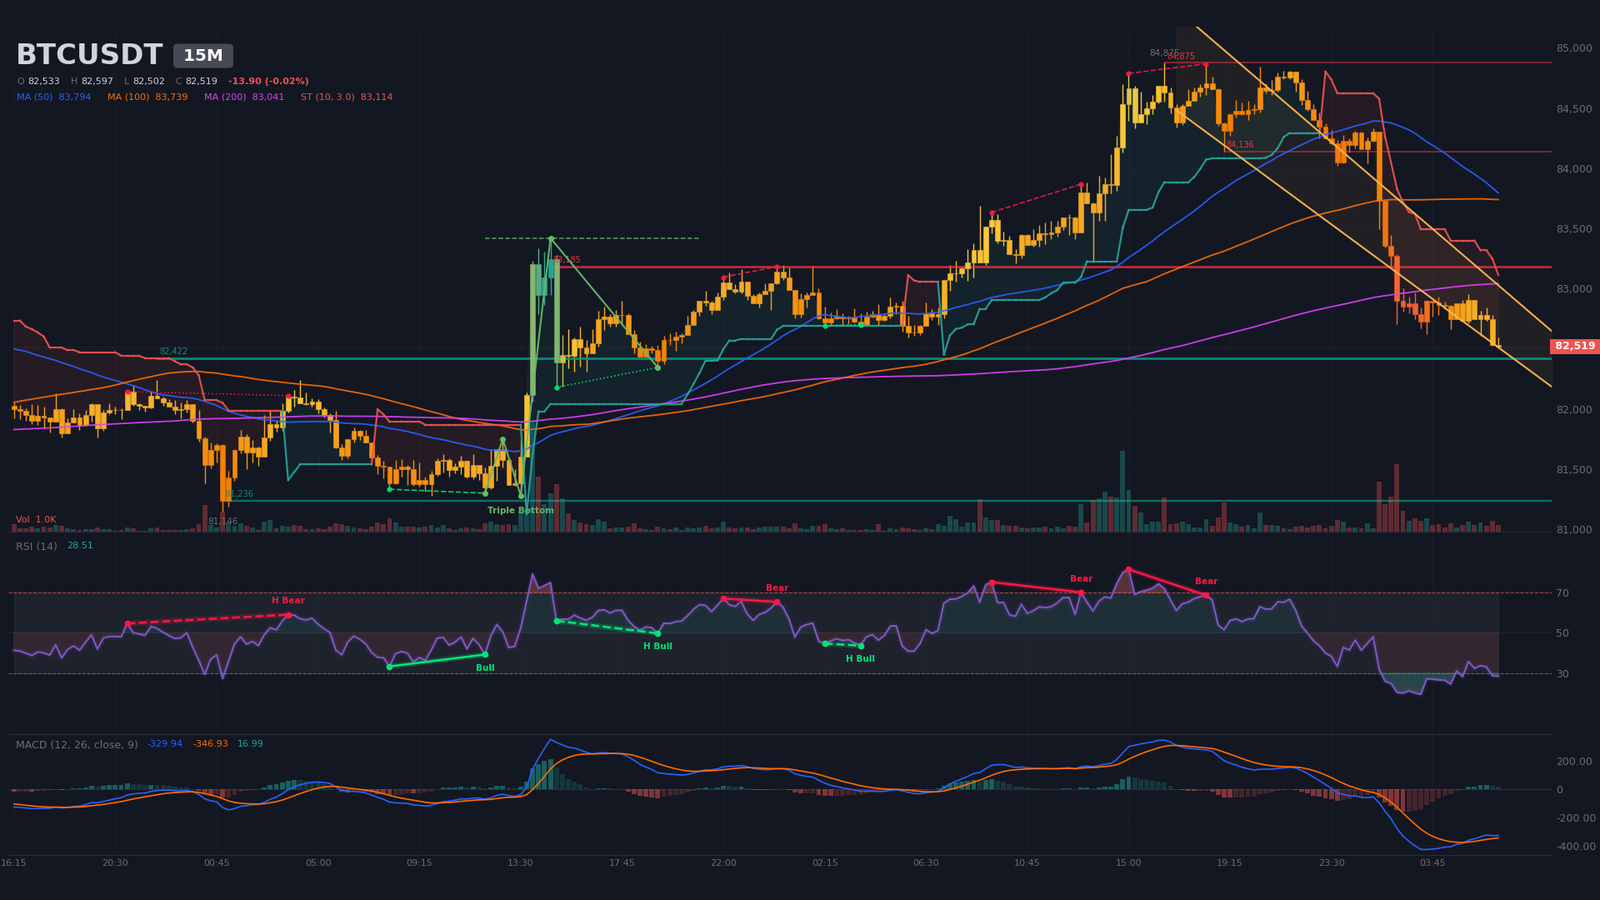Viewport: 1600px width, 900px height.
Task: Select the MA (50) 83,794 legend entry
Action: (x=54, y=97)
